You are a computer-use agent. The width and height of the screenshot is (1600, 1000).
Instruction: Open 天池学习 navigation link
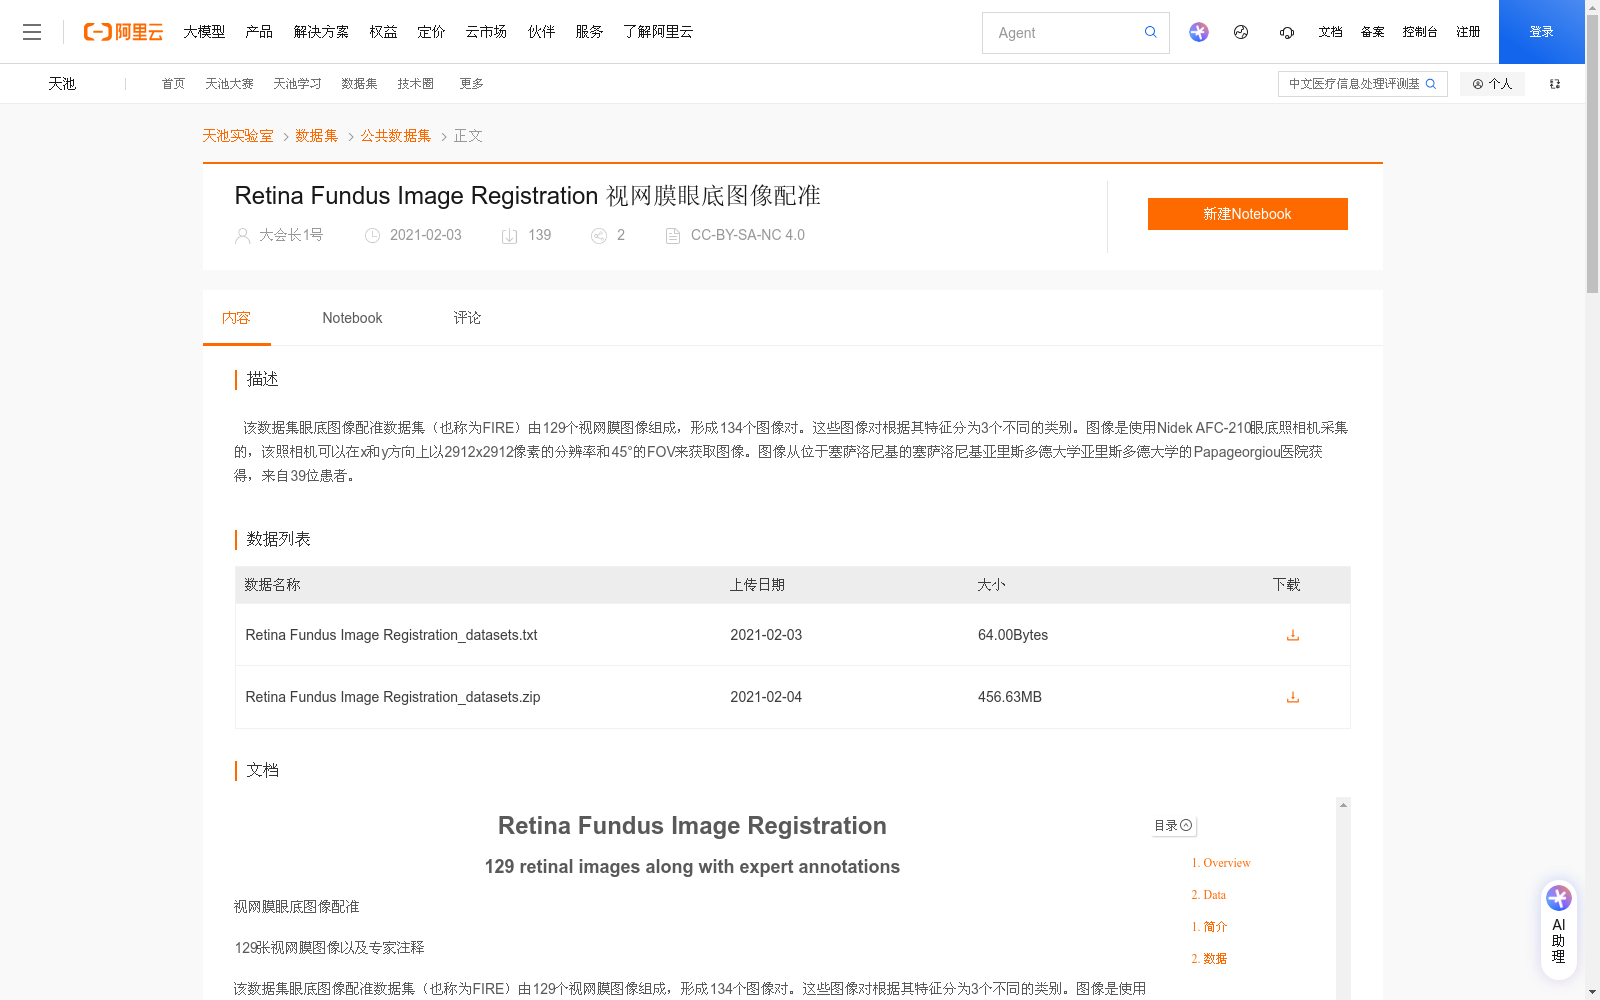click(x=297, y=84)
